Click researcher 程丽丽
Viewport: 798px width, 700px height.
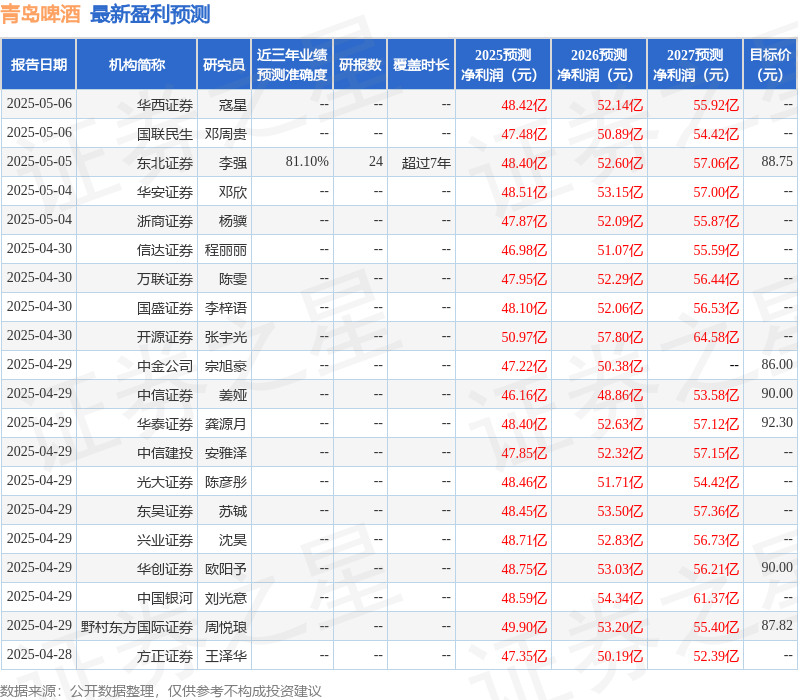226,250
